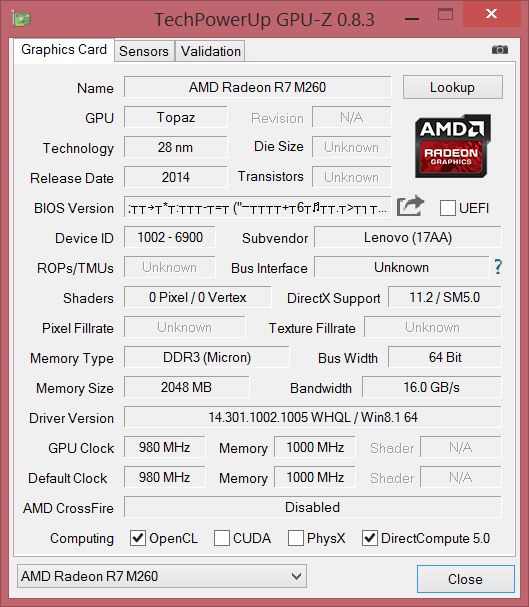Viewport: 529px width, 607px height.
Task: Enable the CUDA checkbox
Action: [x=222, y=538]
